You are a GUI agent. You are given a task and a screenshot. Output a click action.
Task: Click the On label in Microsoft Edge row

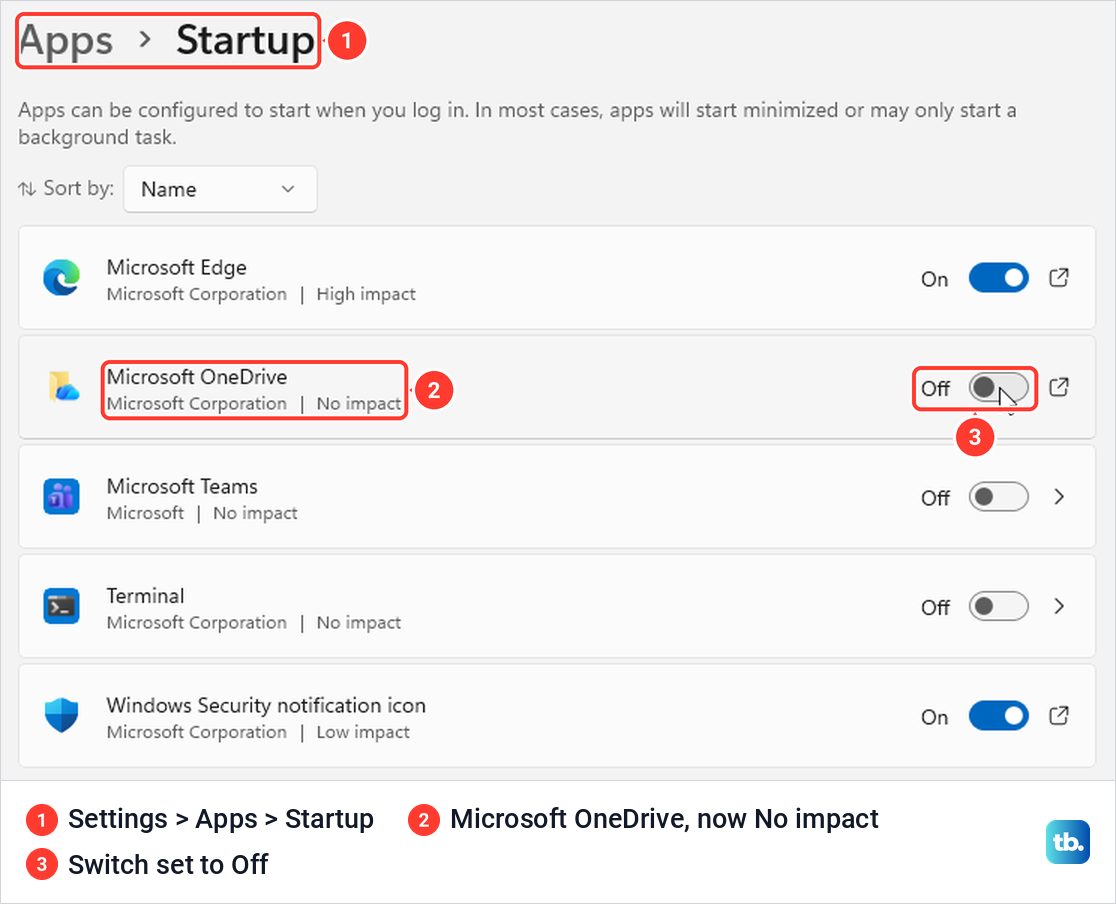(x=935, y=279)
